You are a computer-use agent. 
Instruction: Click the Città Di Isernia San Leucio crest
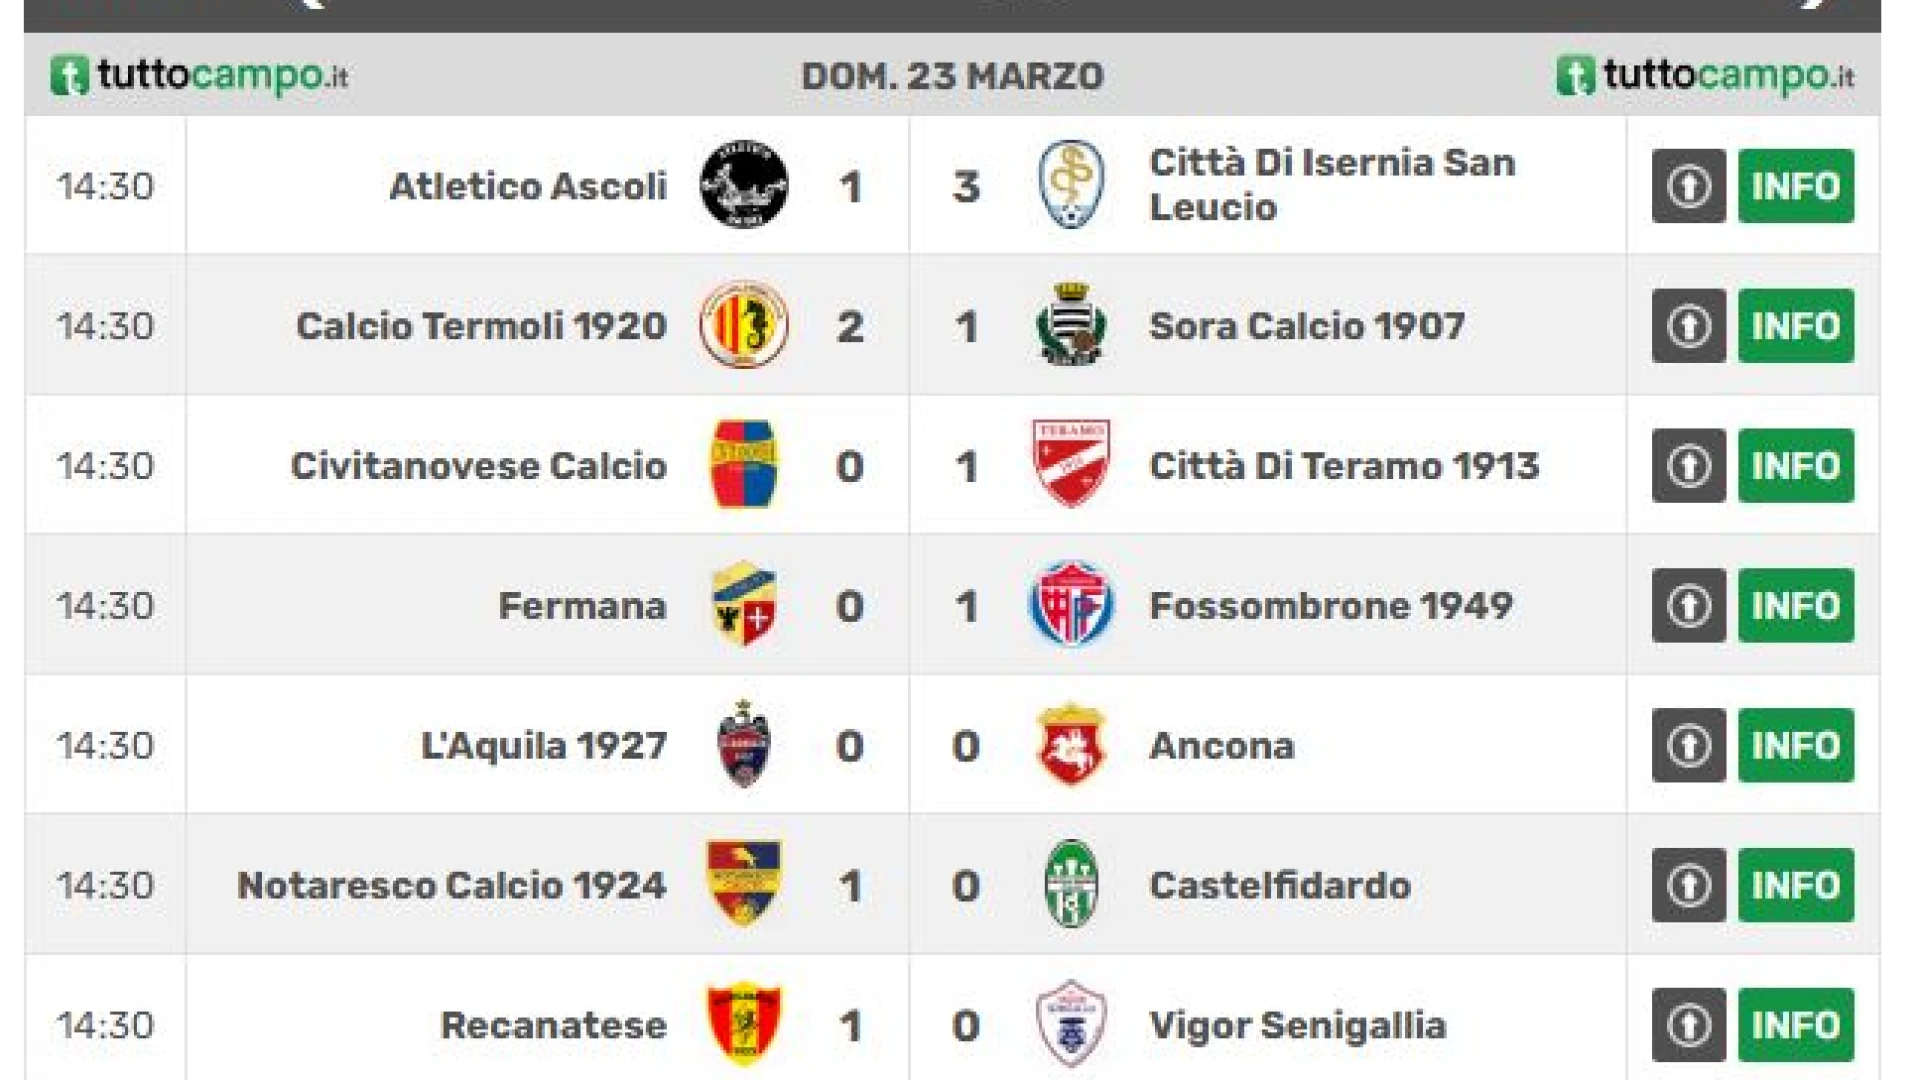(1071, 185)
